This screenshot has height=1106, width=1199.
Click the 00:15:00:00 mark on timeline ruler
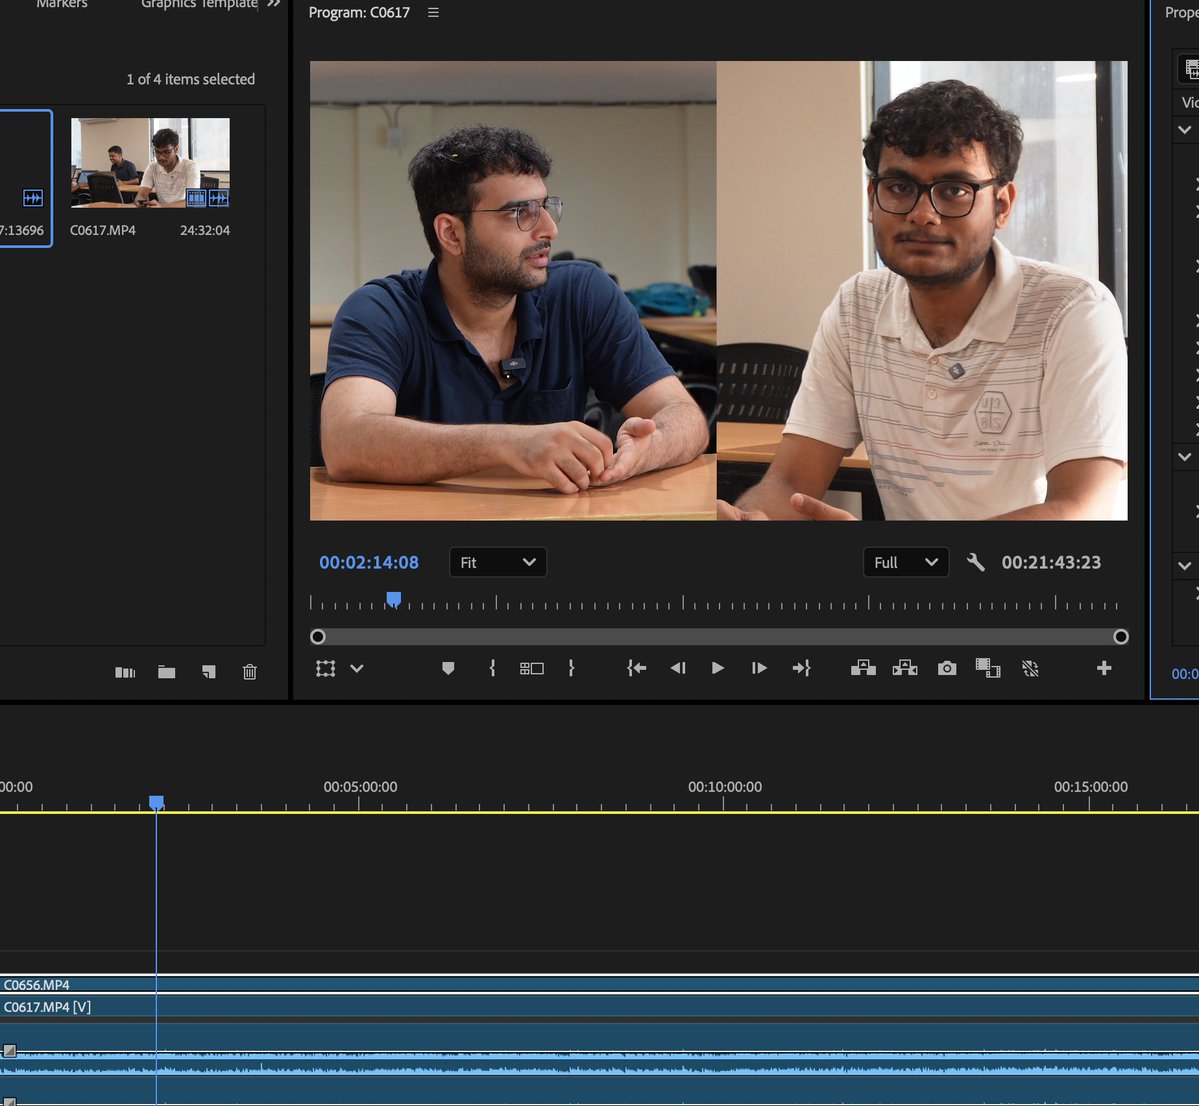(x=1090, y=787)
